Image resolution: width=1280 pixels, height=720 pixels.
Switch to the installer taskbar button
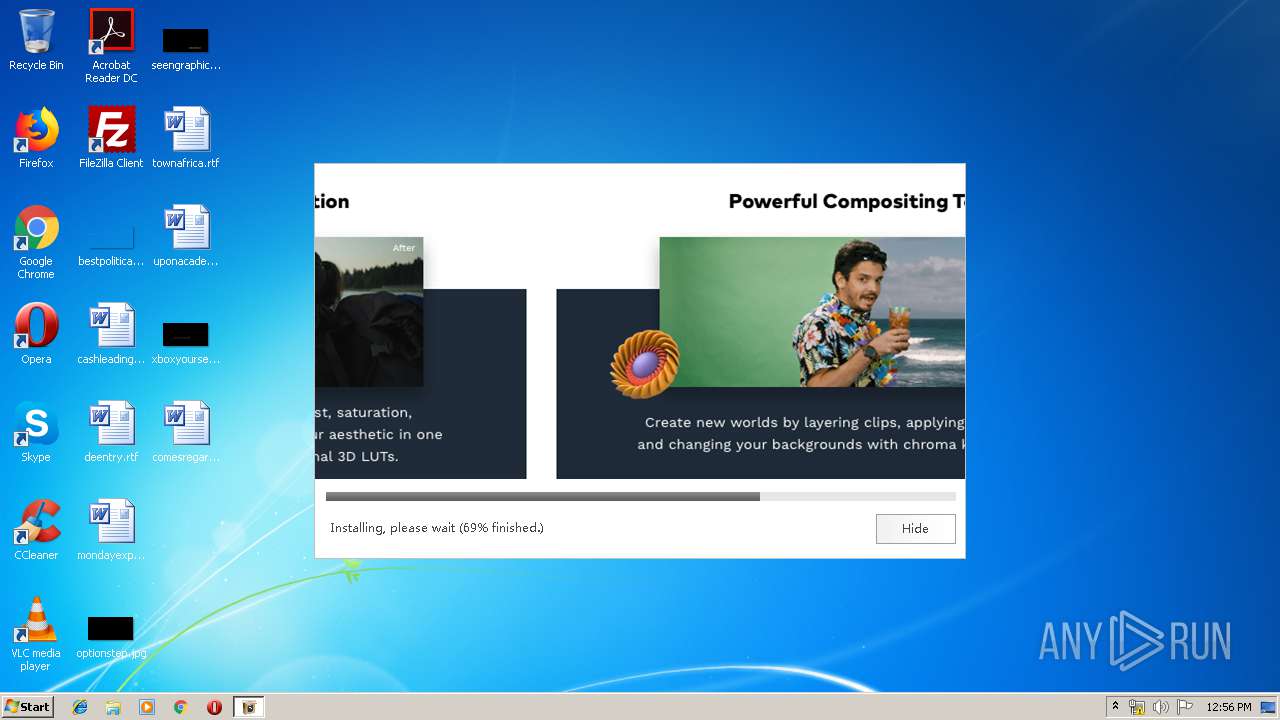pos(249,707)
